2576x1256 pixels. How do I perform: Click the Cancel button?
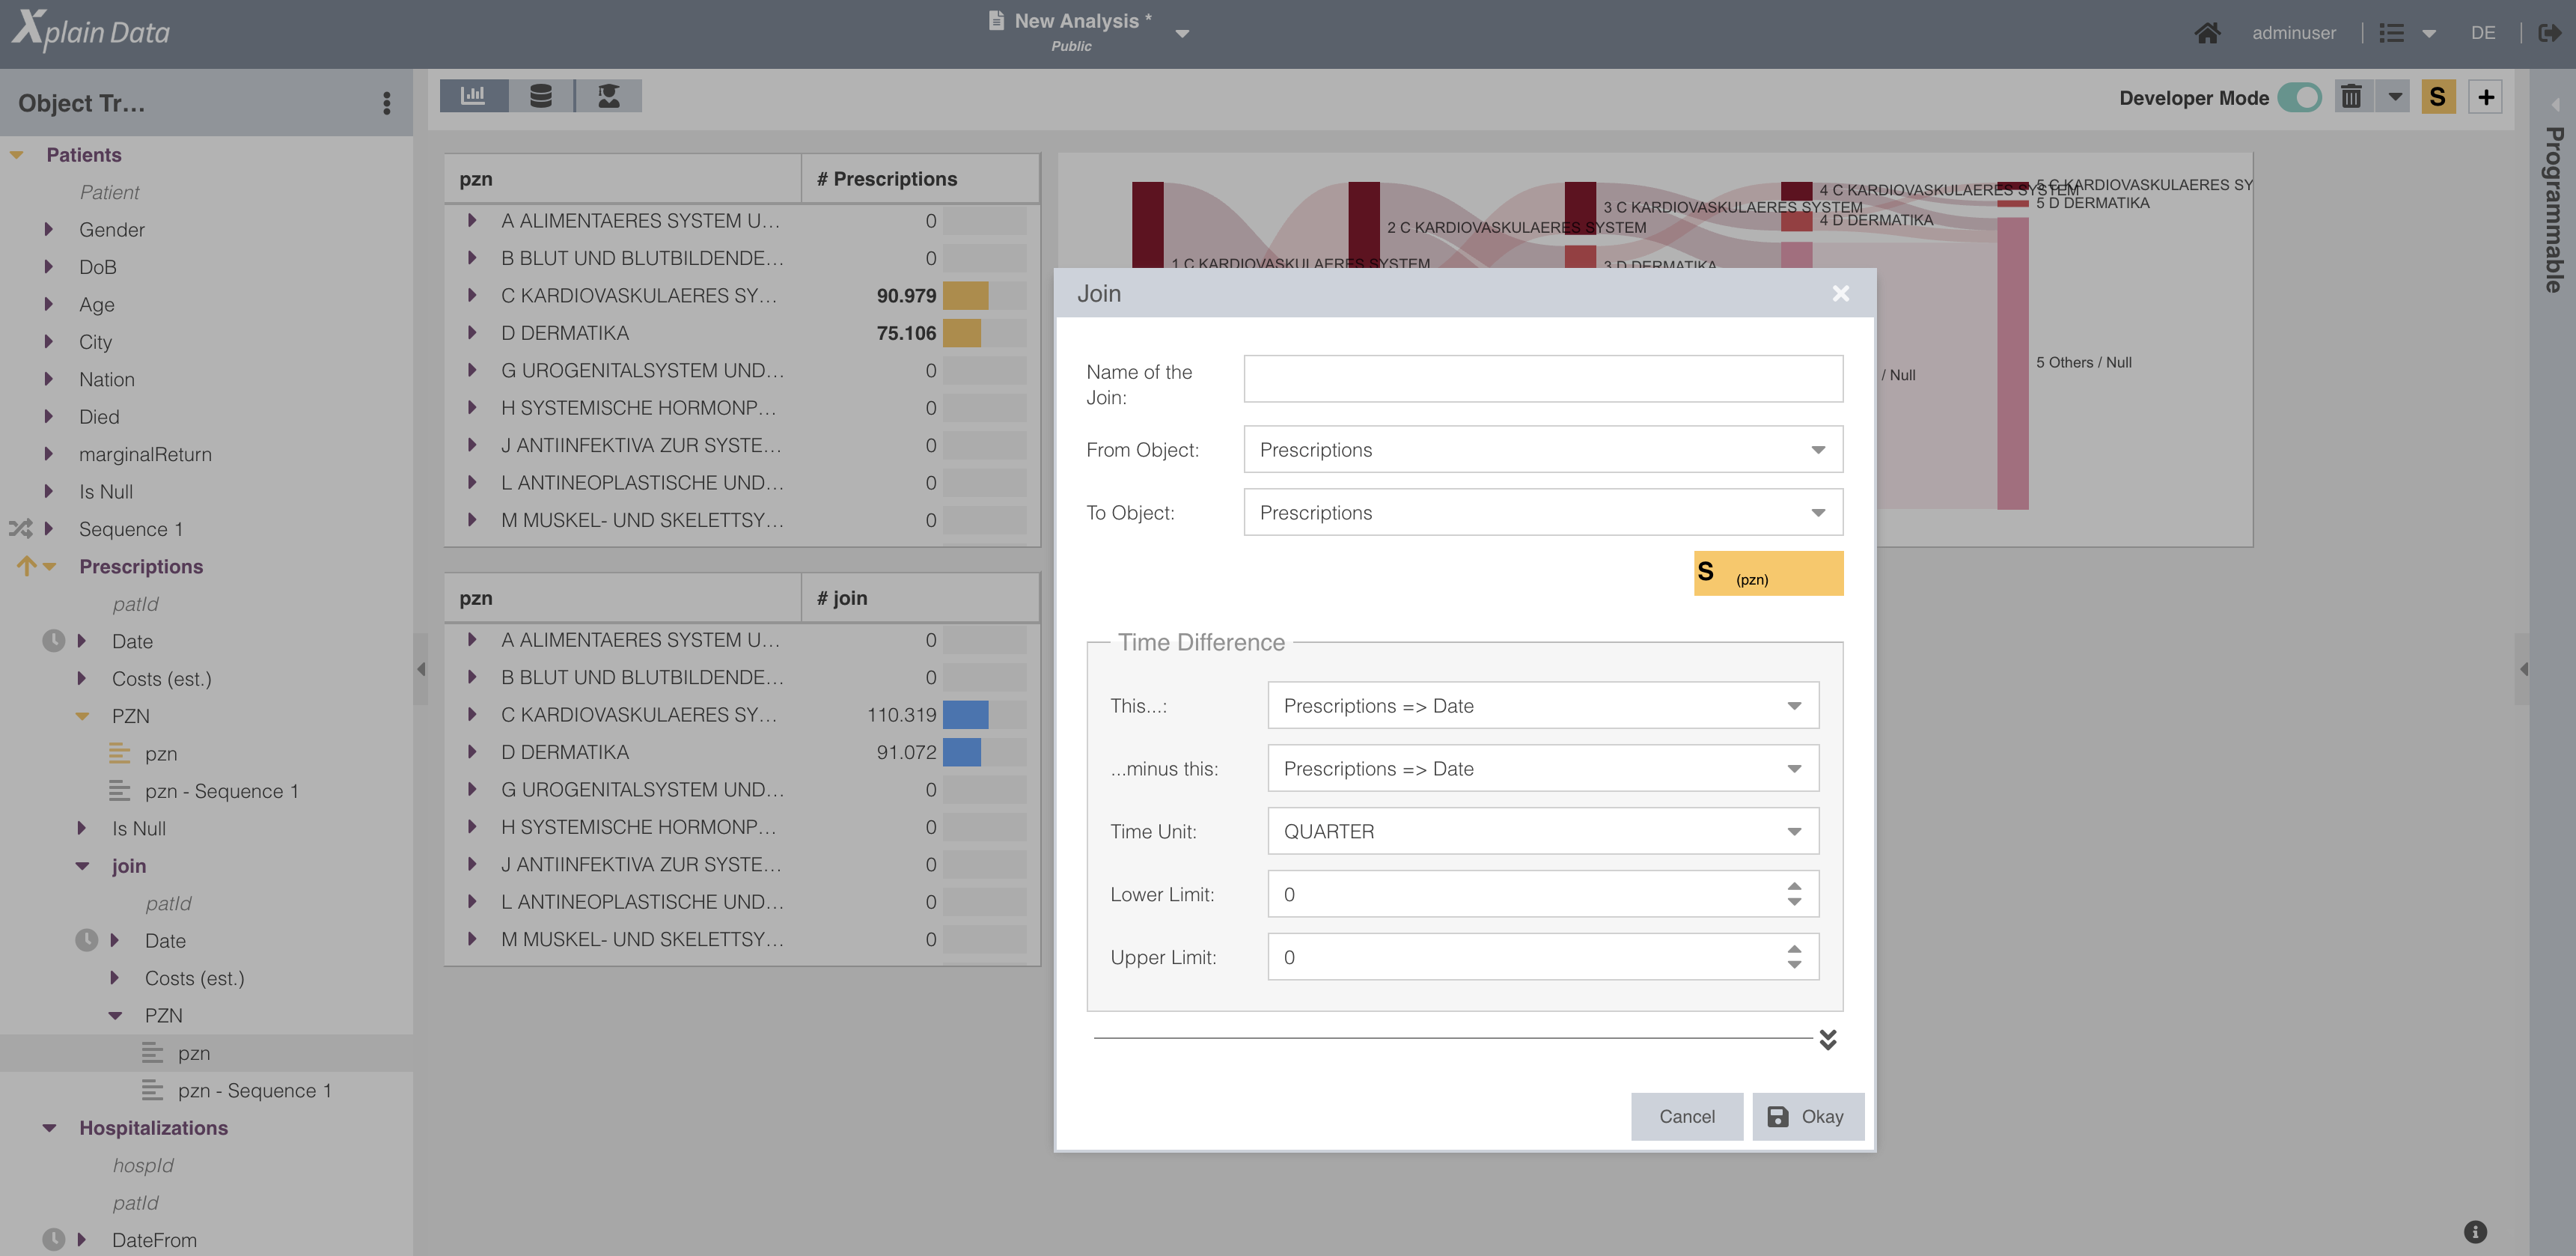click(1687, 1116)
